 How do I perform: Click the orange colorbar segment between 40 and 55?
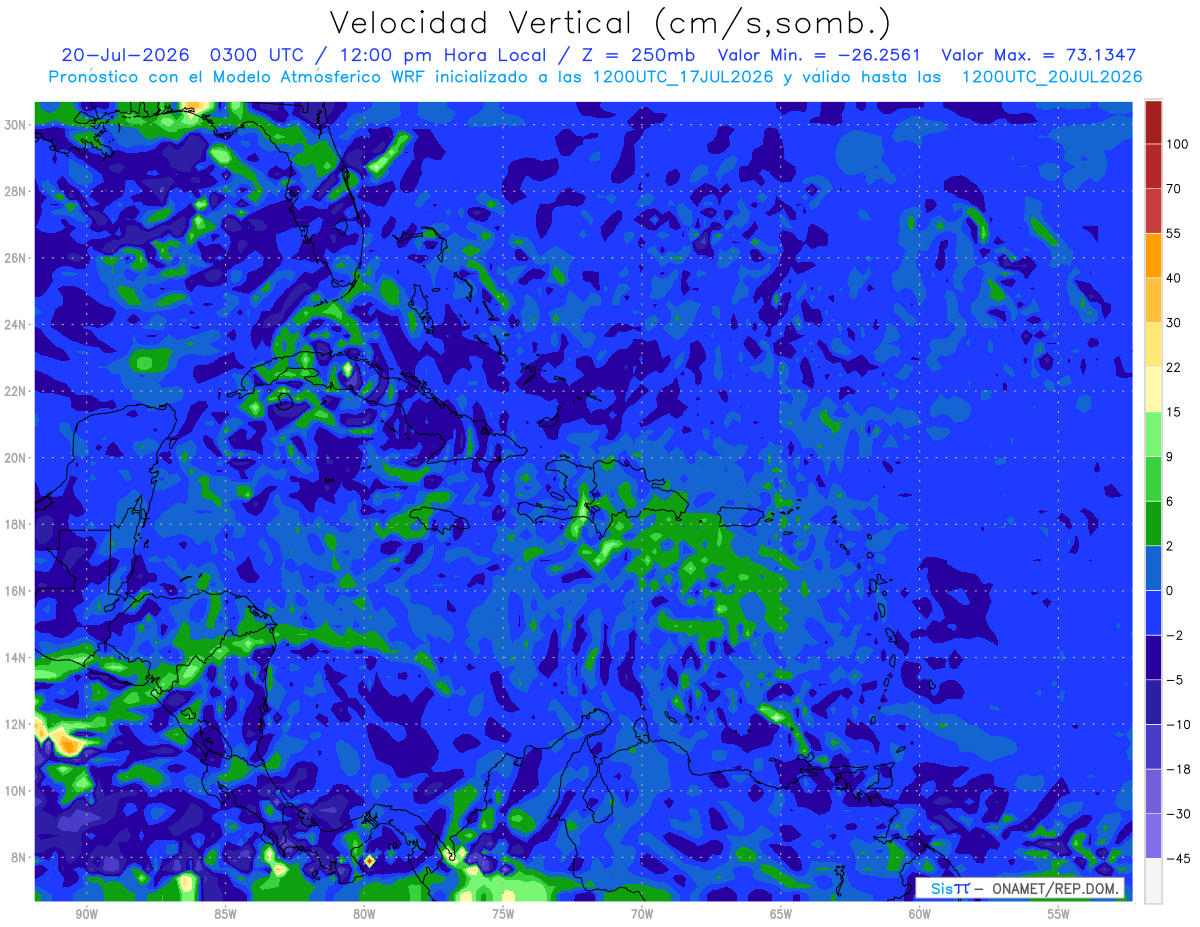coord(1153,255)
